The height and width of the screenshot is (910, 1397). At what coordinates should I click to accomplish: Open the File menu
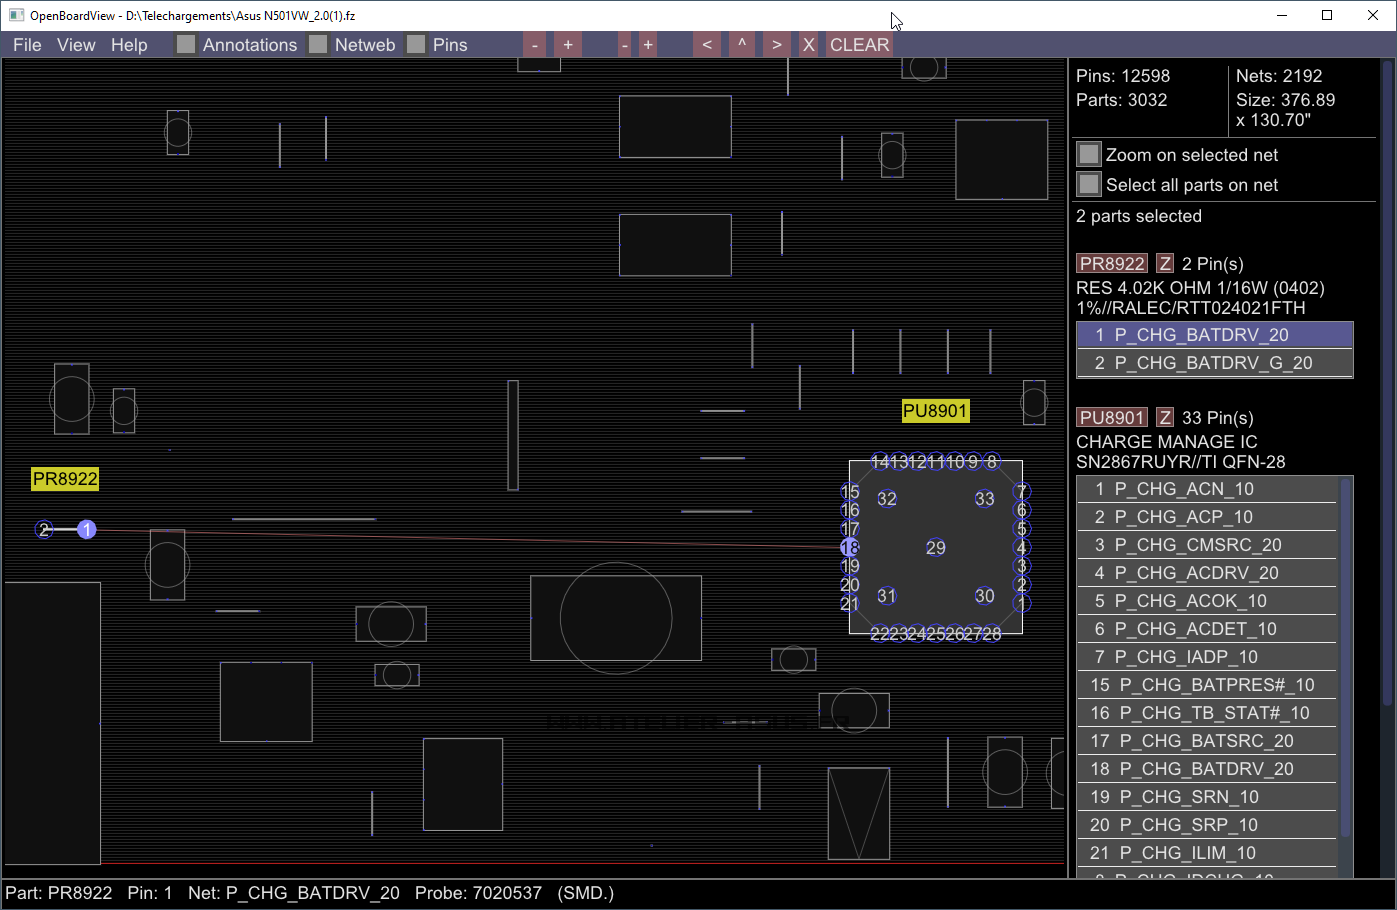(27, 45)
